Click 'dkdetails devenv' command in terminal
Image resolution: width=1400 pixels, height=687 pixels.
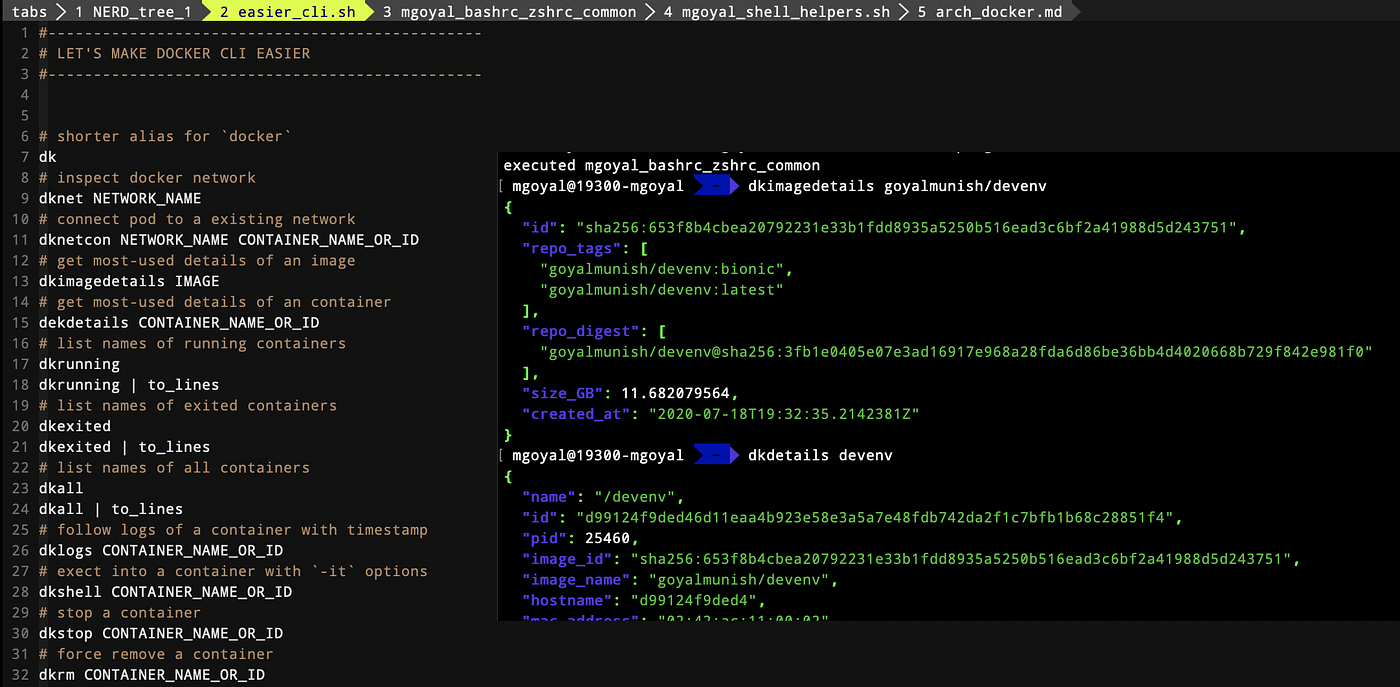tap(820, 455)
